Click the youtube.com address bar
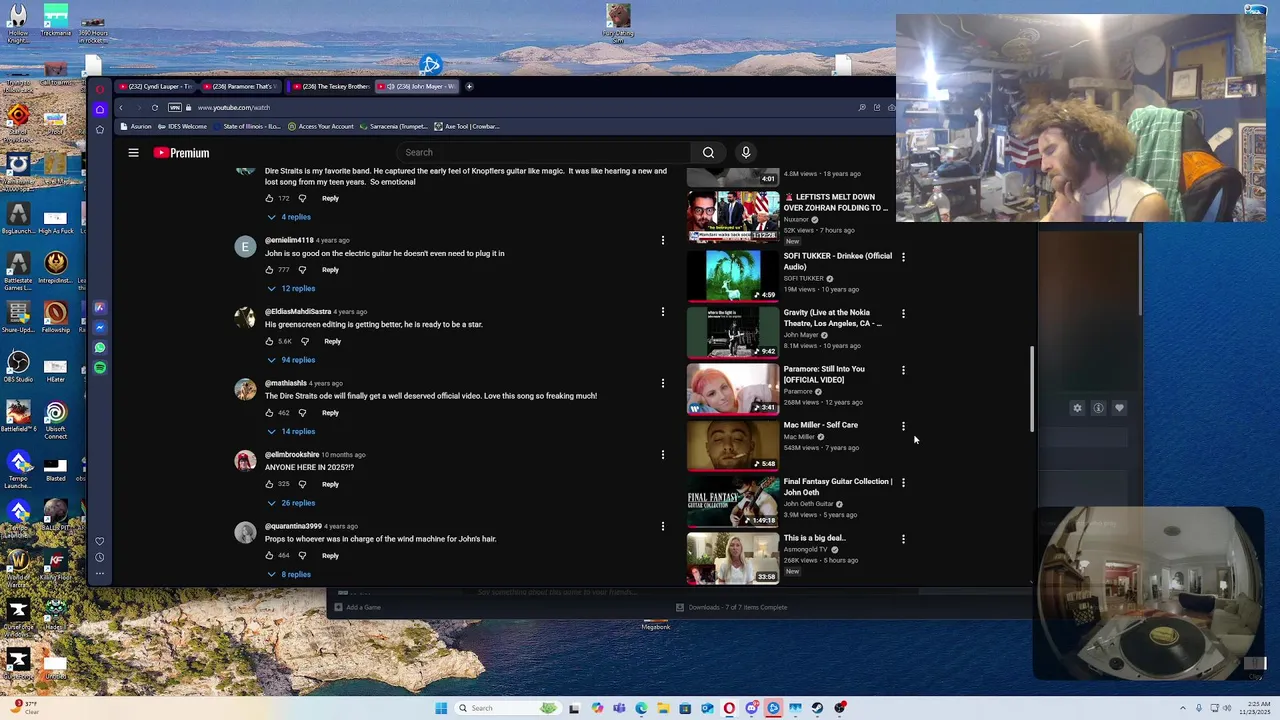 point(234,107)
